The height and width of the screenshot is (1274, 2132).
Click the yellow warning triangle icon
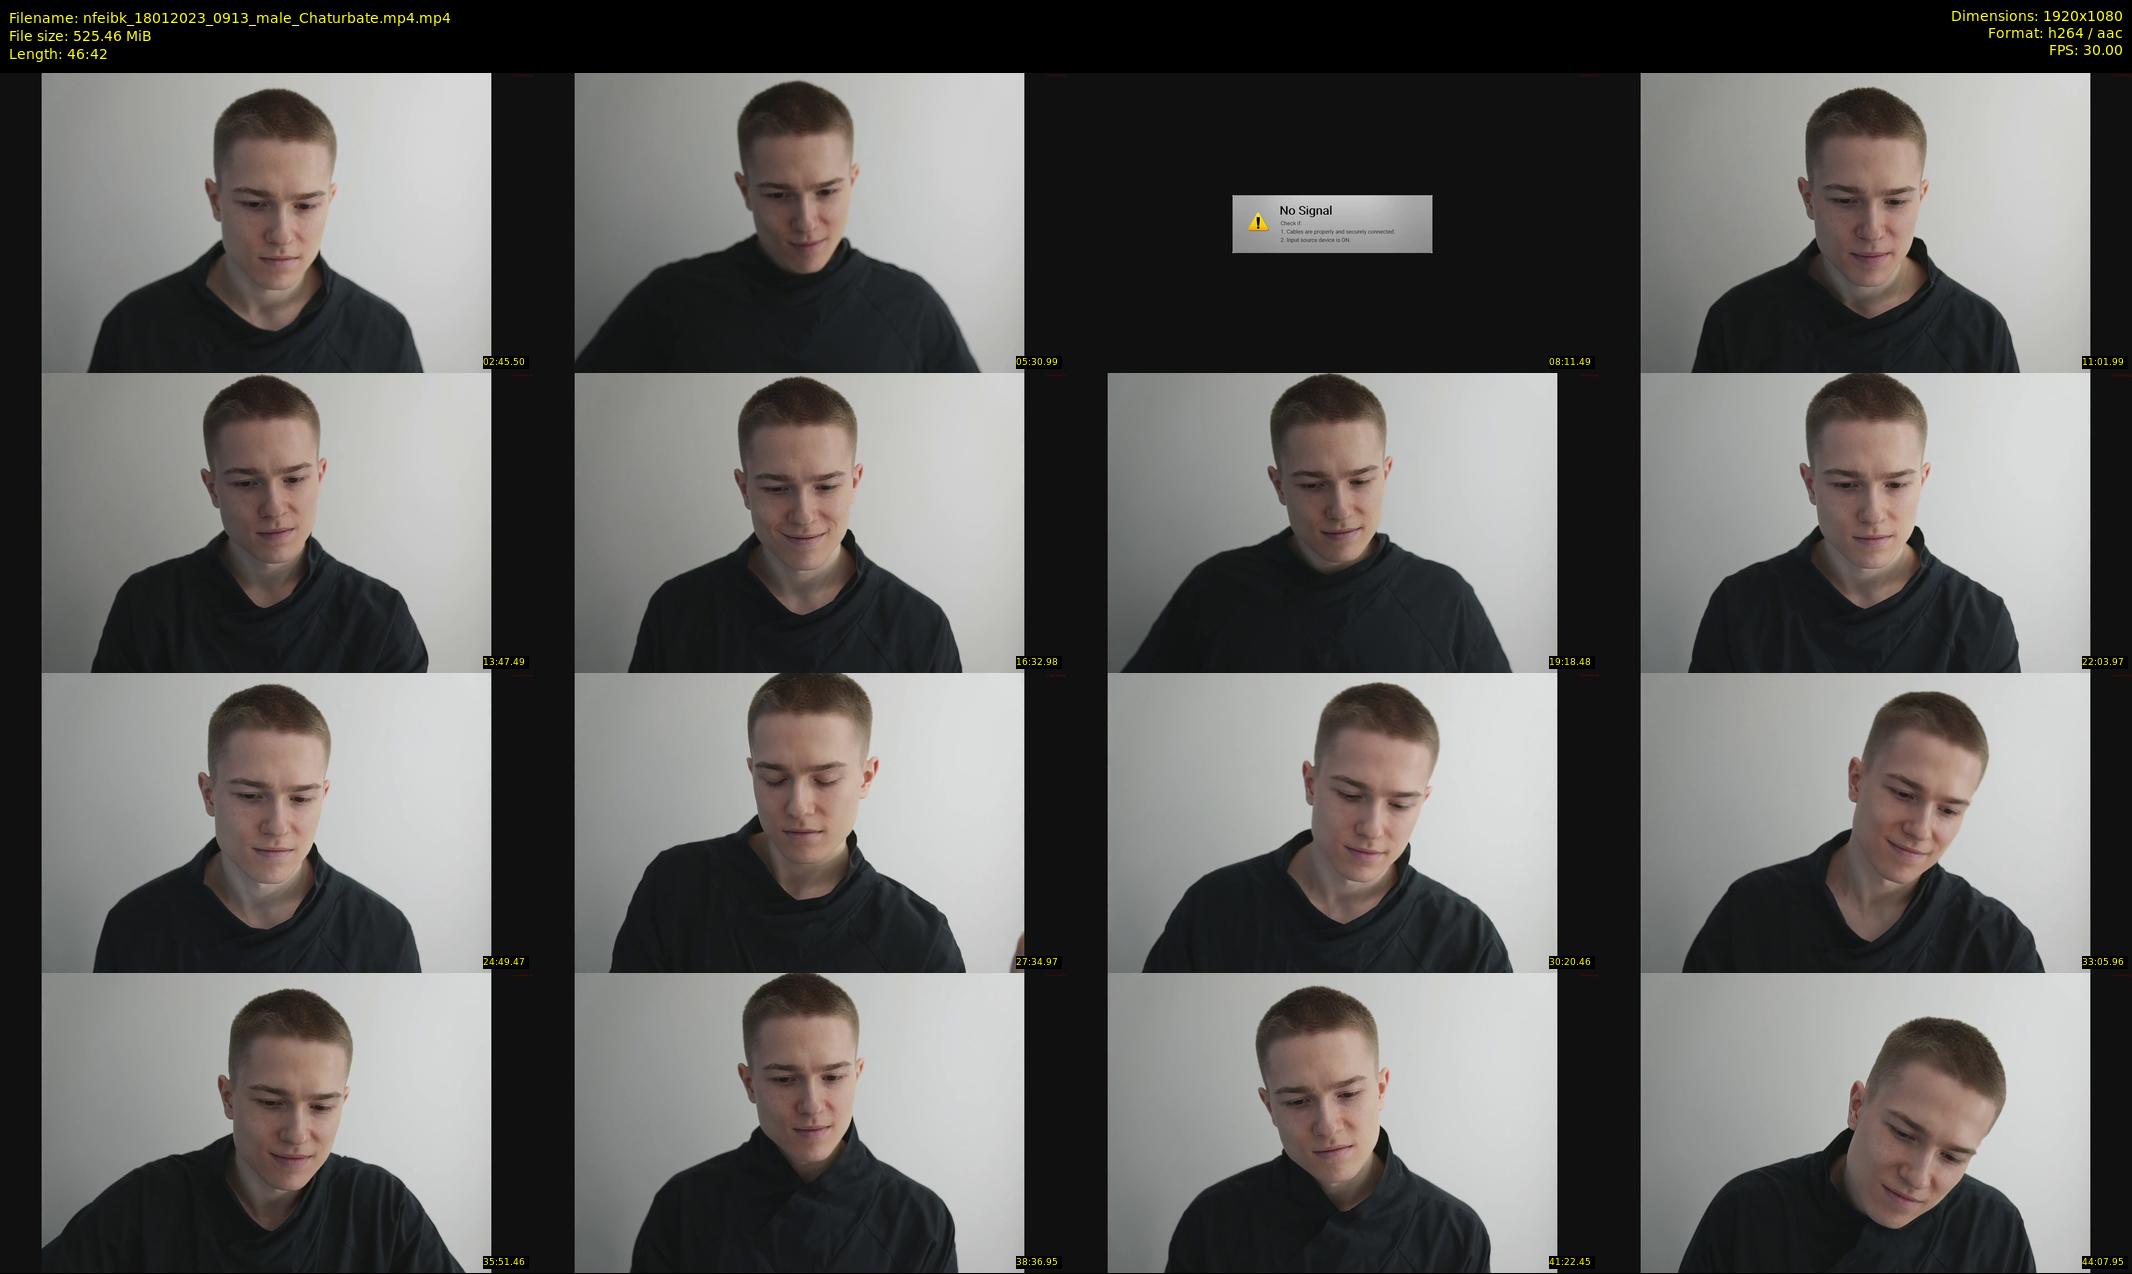click(1258, 222)
